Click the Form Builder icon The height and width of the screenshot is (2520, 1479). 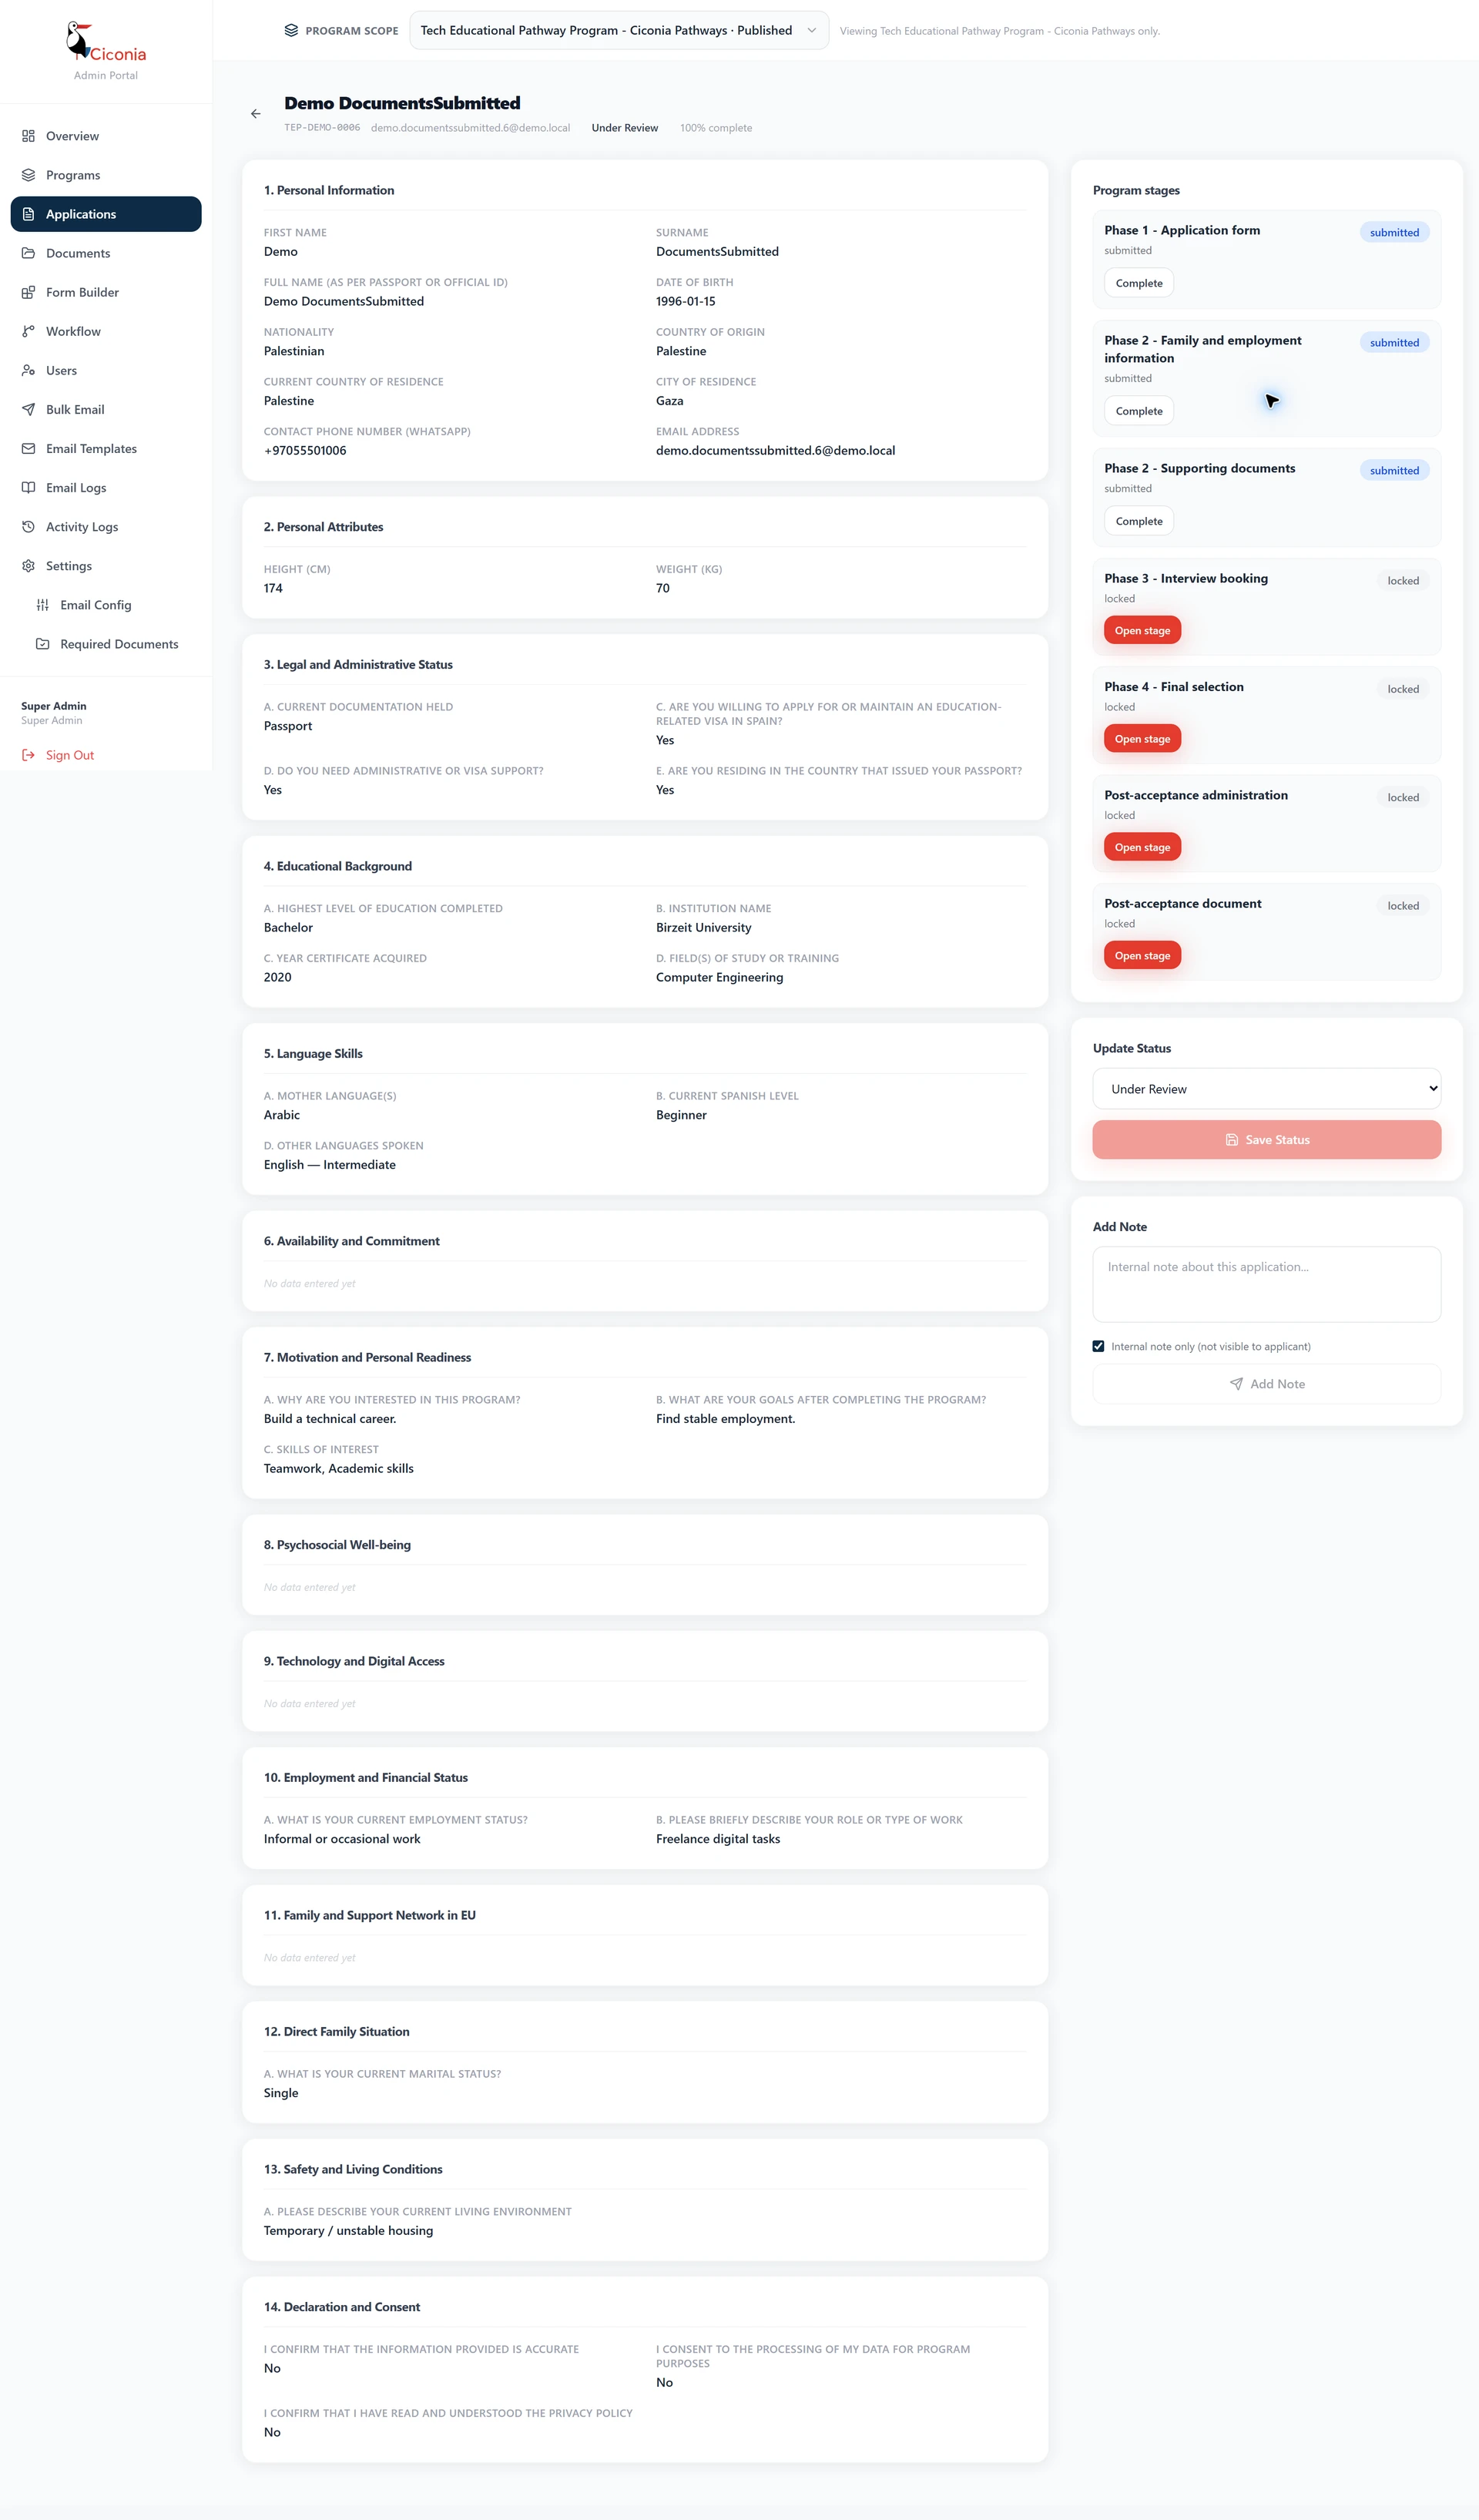coord(28,292)
